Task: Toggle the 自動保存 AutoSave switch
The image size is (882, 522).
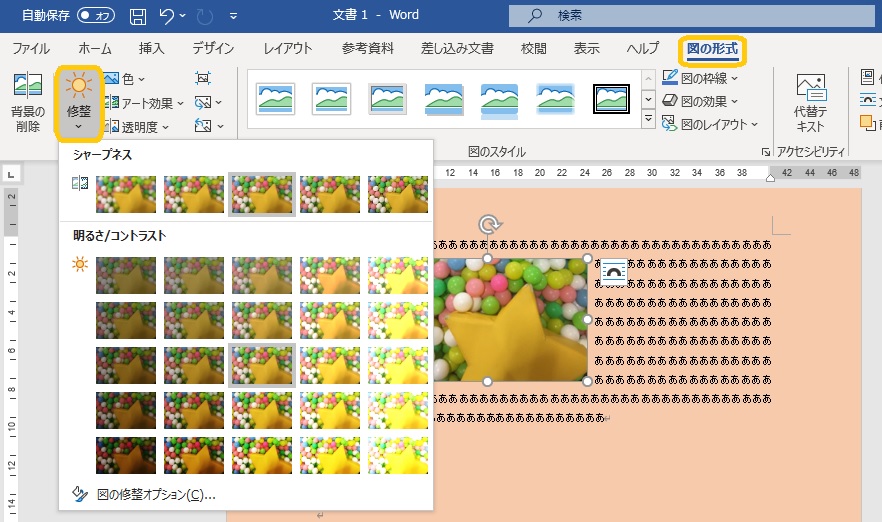Action: 96,16
